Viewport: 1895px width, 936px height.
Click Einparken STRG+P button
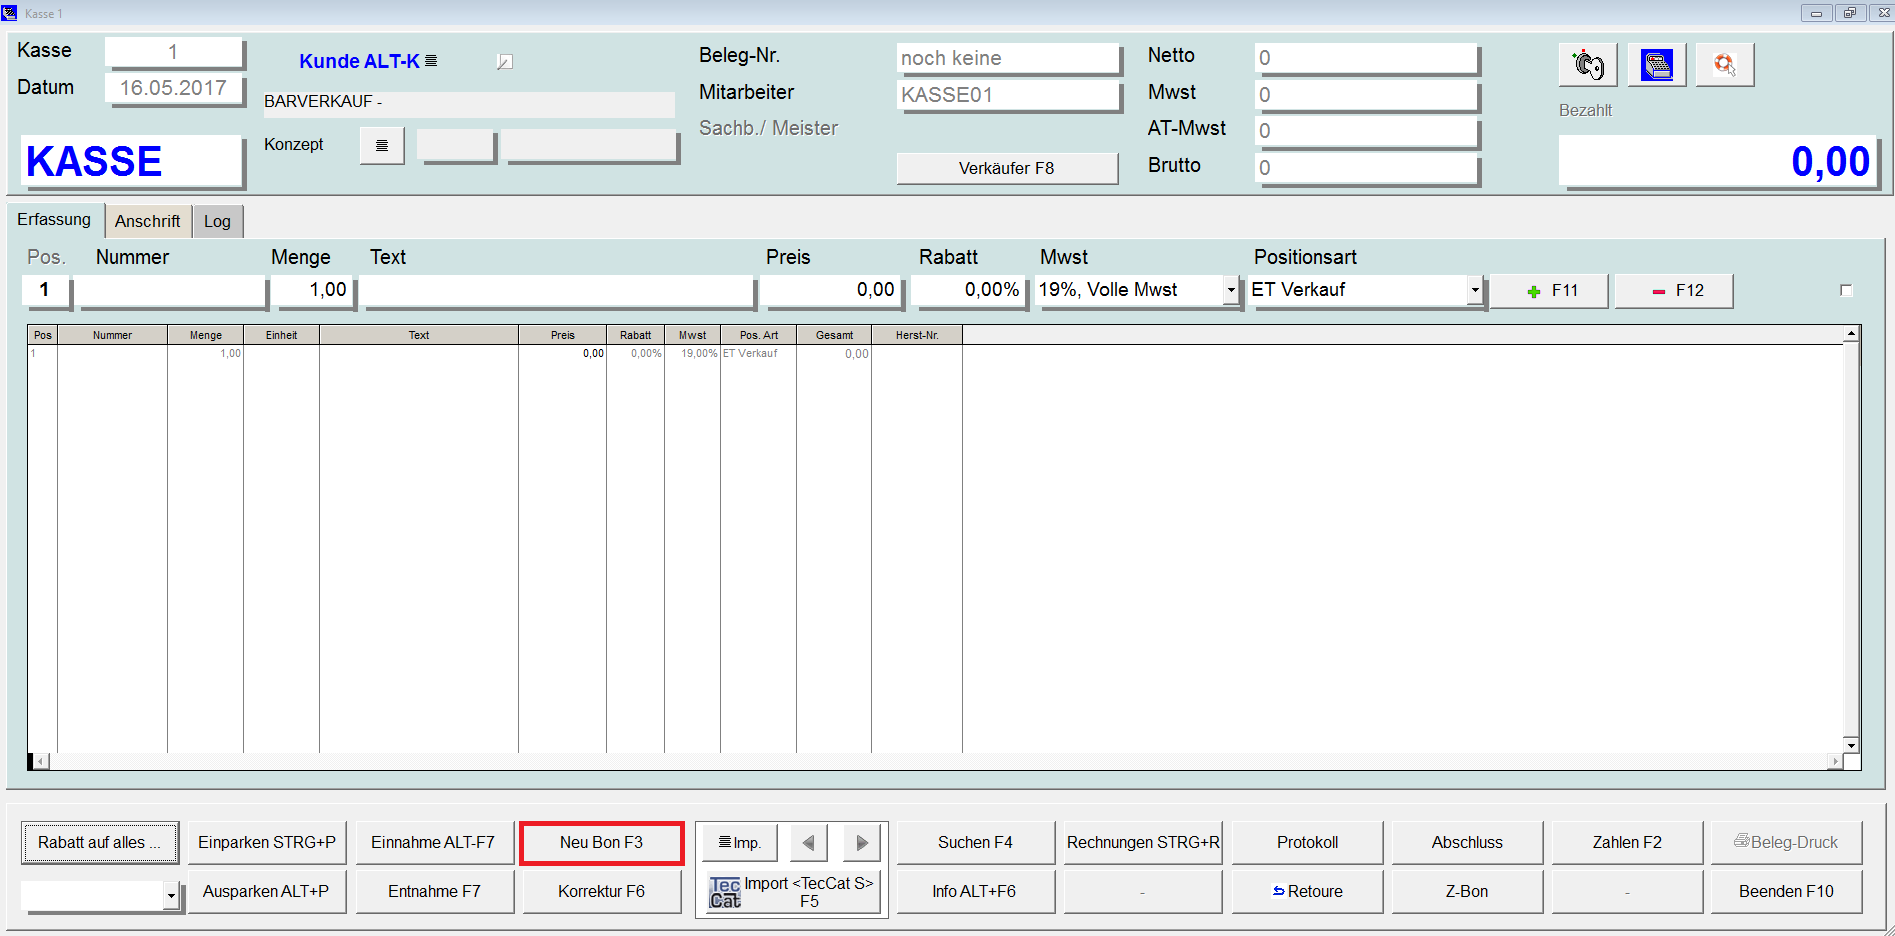tap(267, 843)
